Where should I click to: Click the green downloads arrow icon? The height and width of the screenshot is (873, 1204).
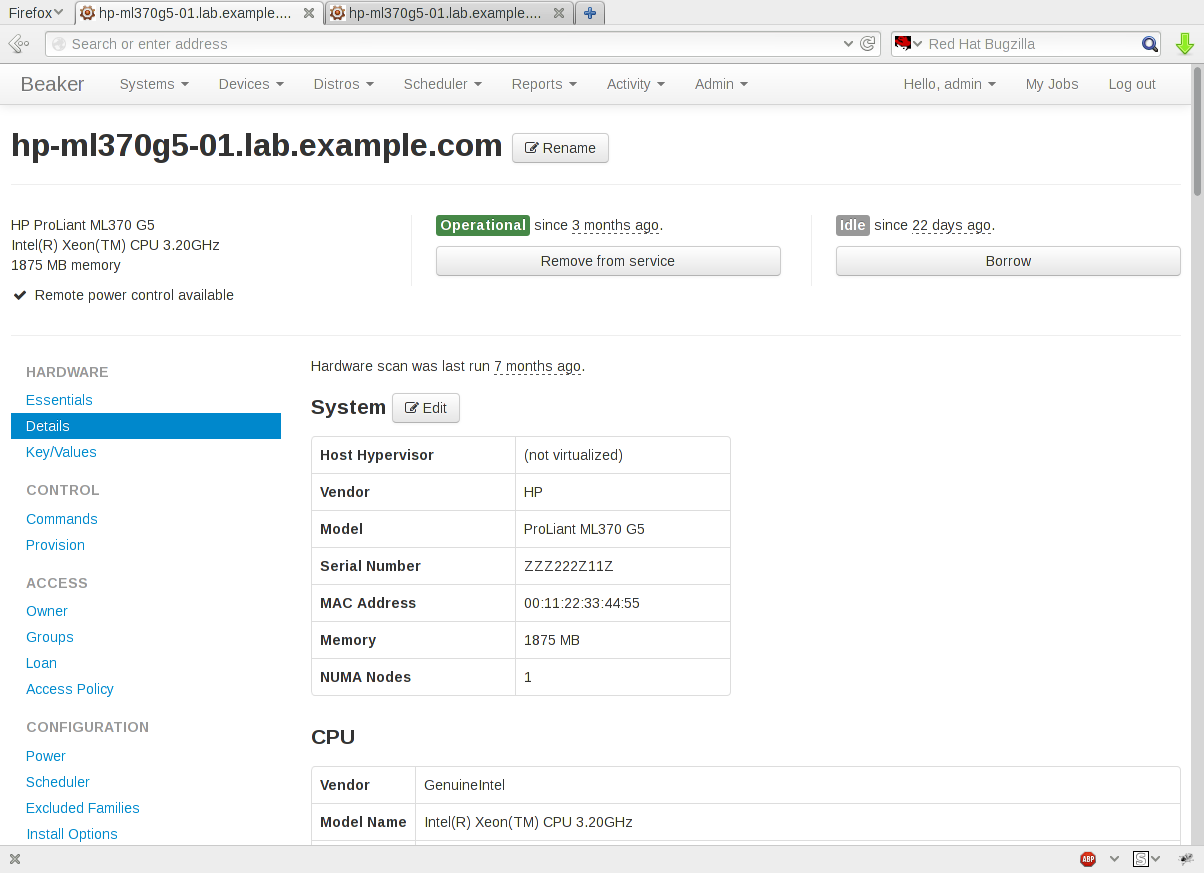(x=1185, y=44)
